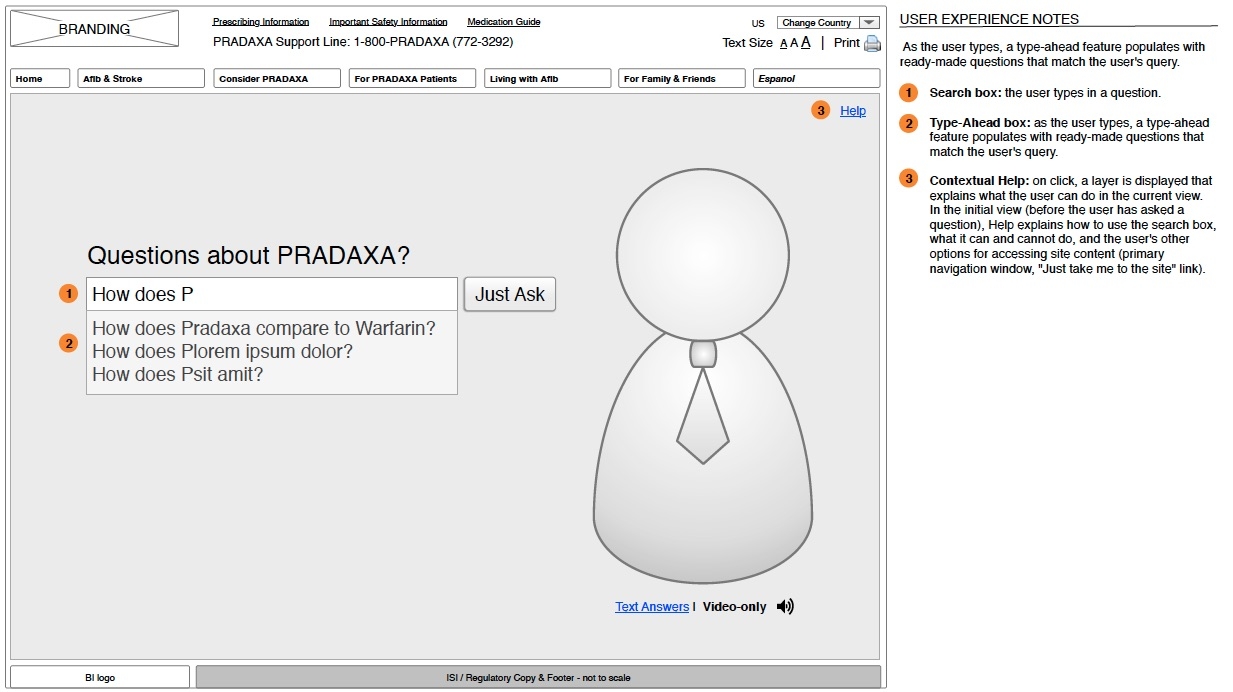
Task: Switch to the Espanol tab
Action: pyautogui.click(x=816, y=78)
